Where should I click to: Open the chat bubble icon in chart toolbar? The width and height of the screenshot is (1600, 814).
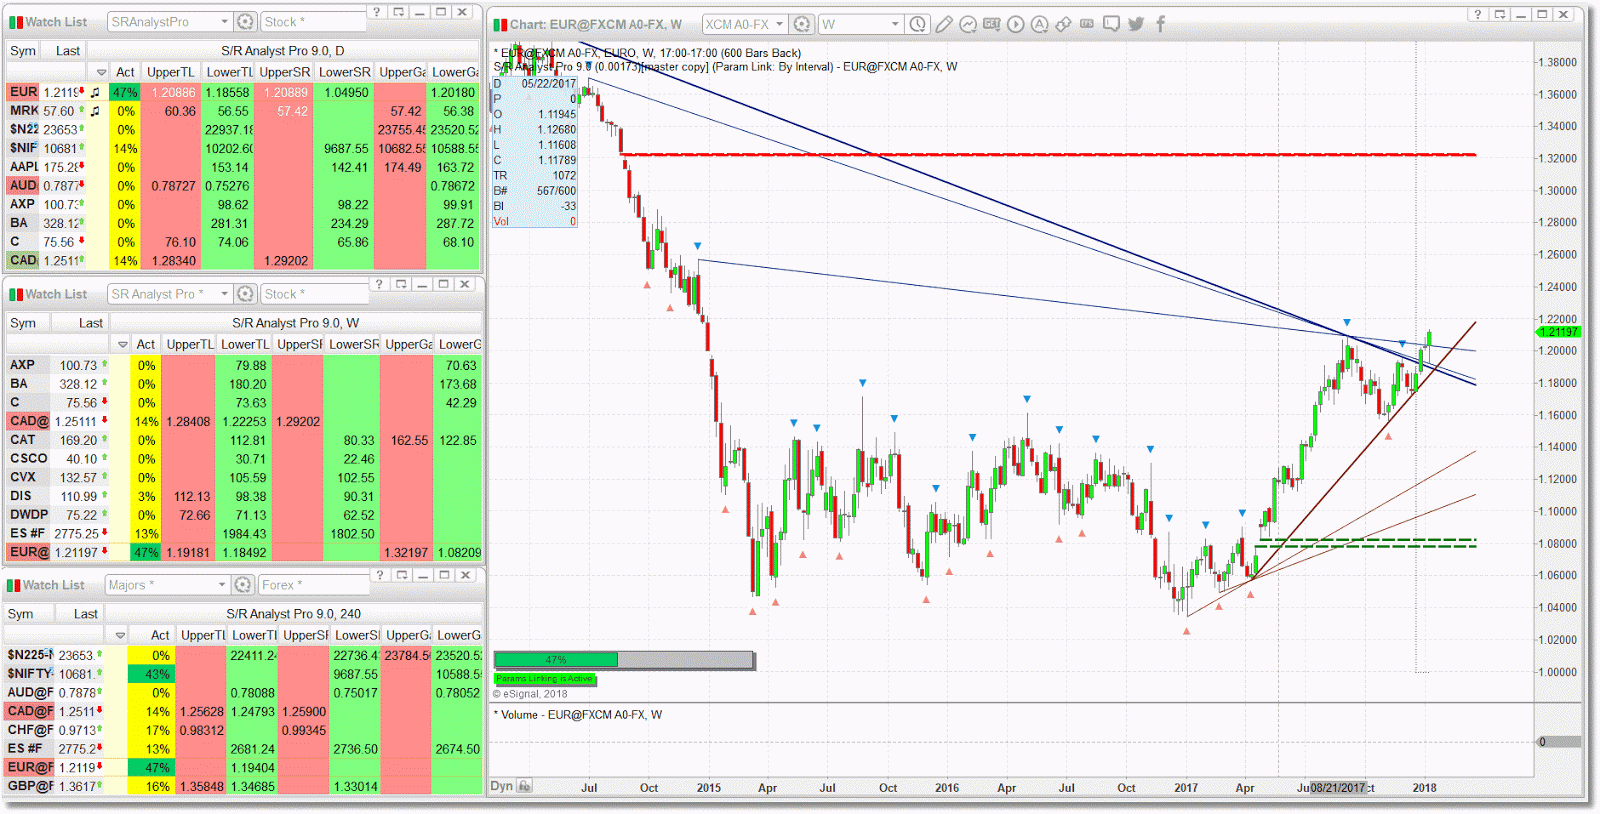pos(1112,23)
